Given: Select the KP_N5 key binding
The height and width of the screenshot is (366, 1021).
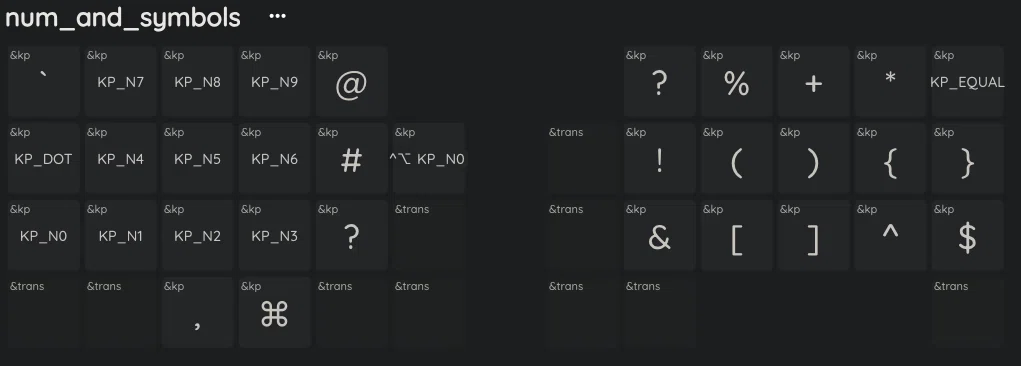Looking at the screenshot, I should 197,158.
